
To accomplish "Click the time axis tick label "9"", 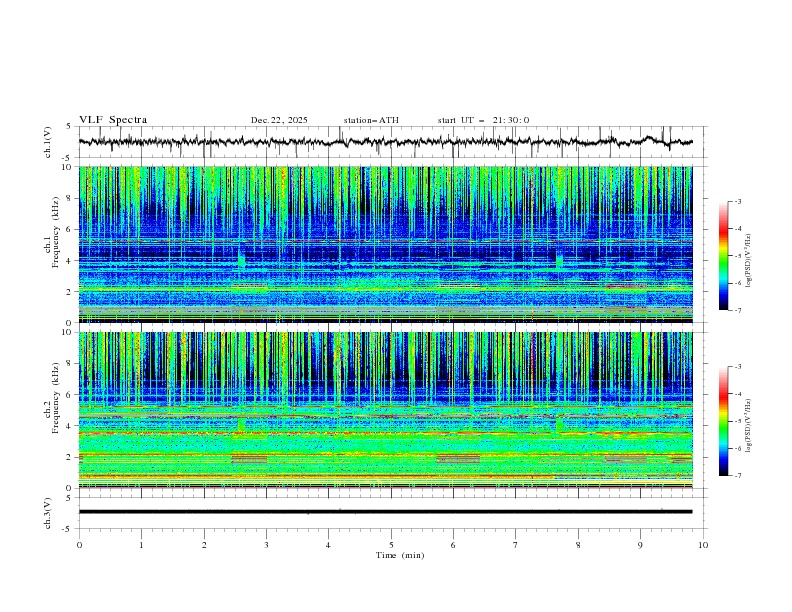I will 640,545.
